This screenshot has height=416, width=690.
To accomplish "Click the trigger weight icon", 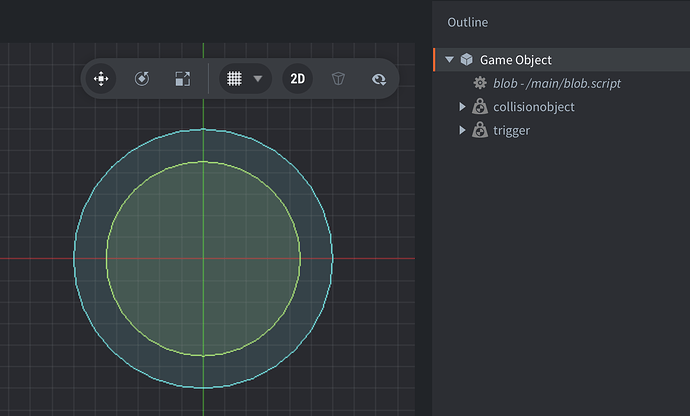I will pyautogui.click(x=480, y=130).
